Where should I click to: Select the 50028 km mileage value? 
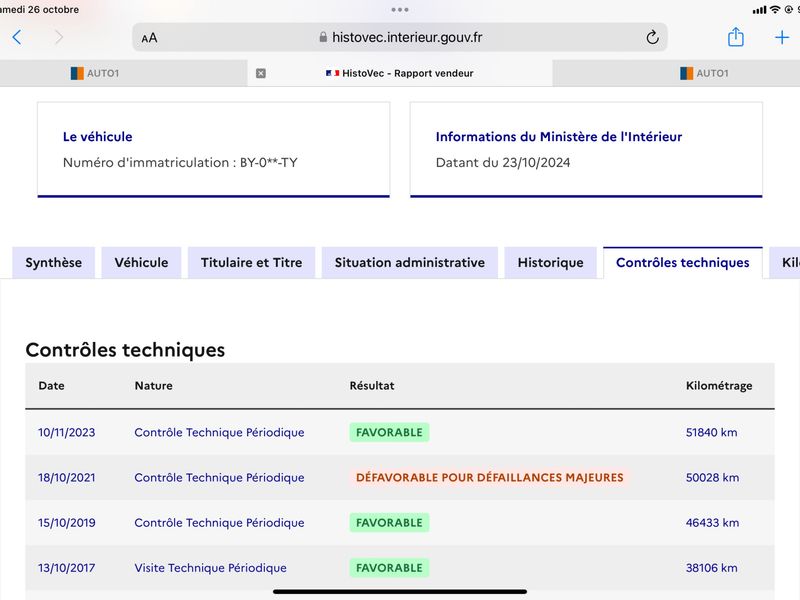(x=712, y=478)
